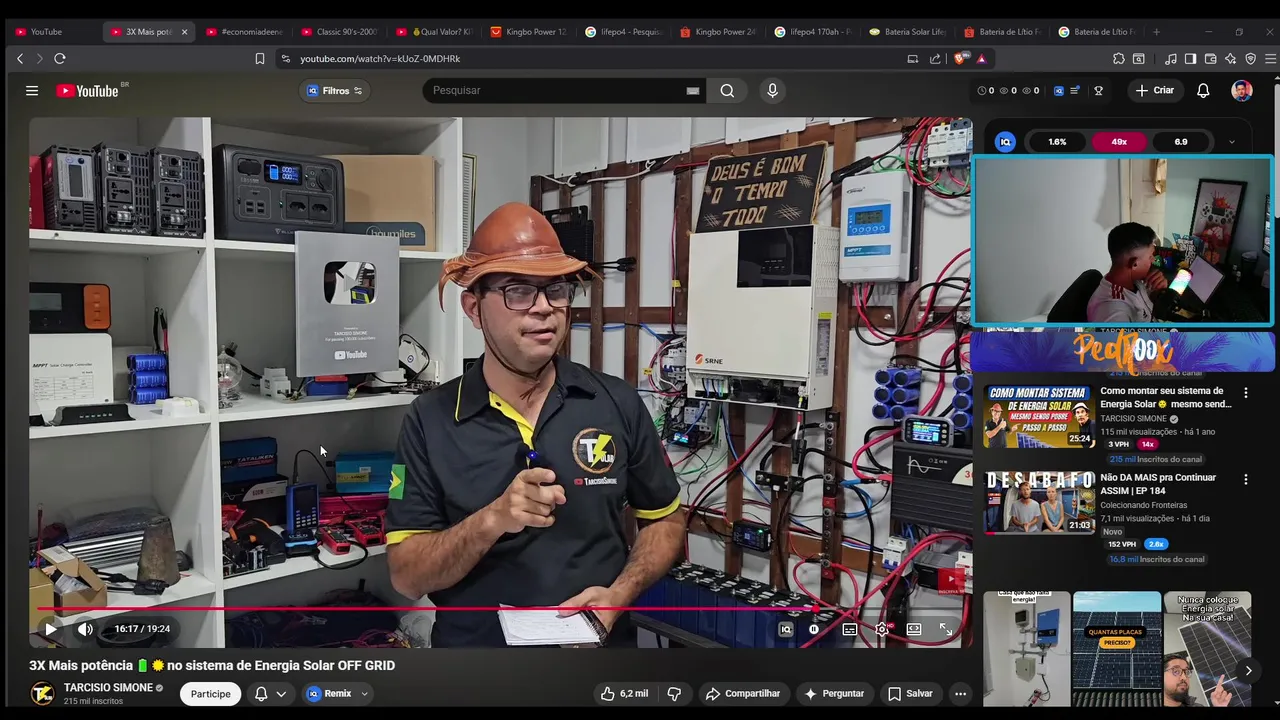The width and height of the screenshot is (1280, 720).
Task: Open browser extensions puzzle icon
Action: pos(1119,59)
